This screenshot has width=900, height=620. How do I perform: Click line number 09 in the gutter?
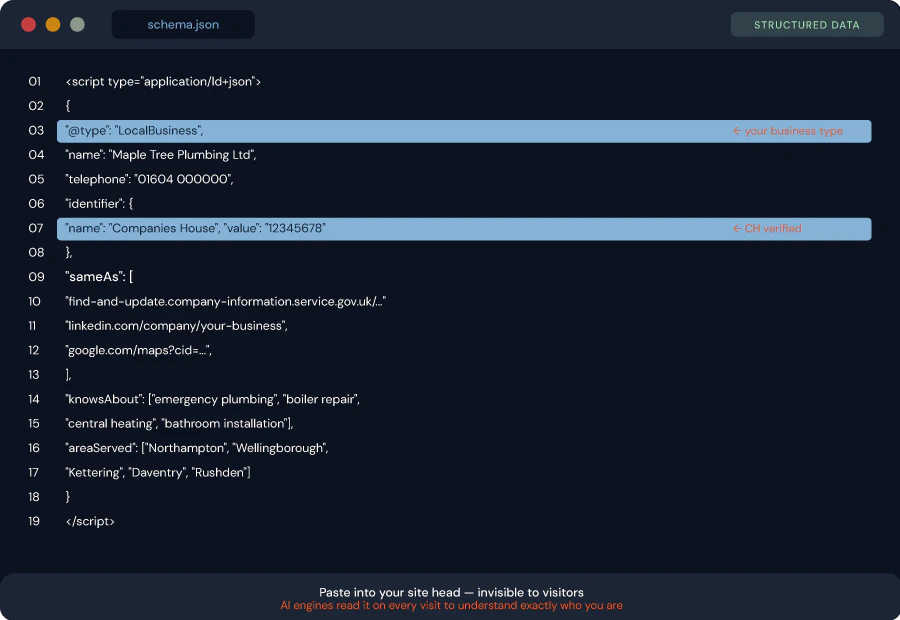pyautogui.click(x=36, y=277)
